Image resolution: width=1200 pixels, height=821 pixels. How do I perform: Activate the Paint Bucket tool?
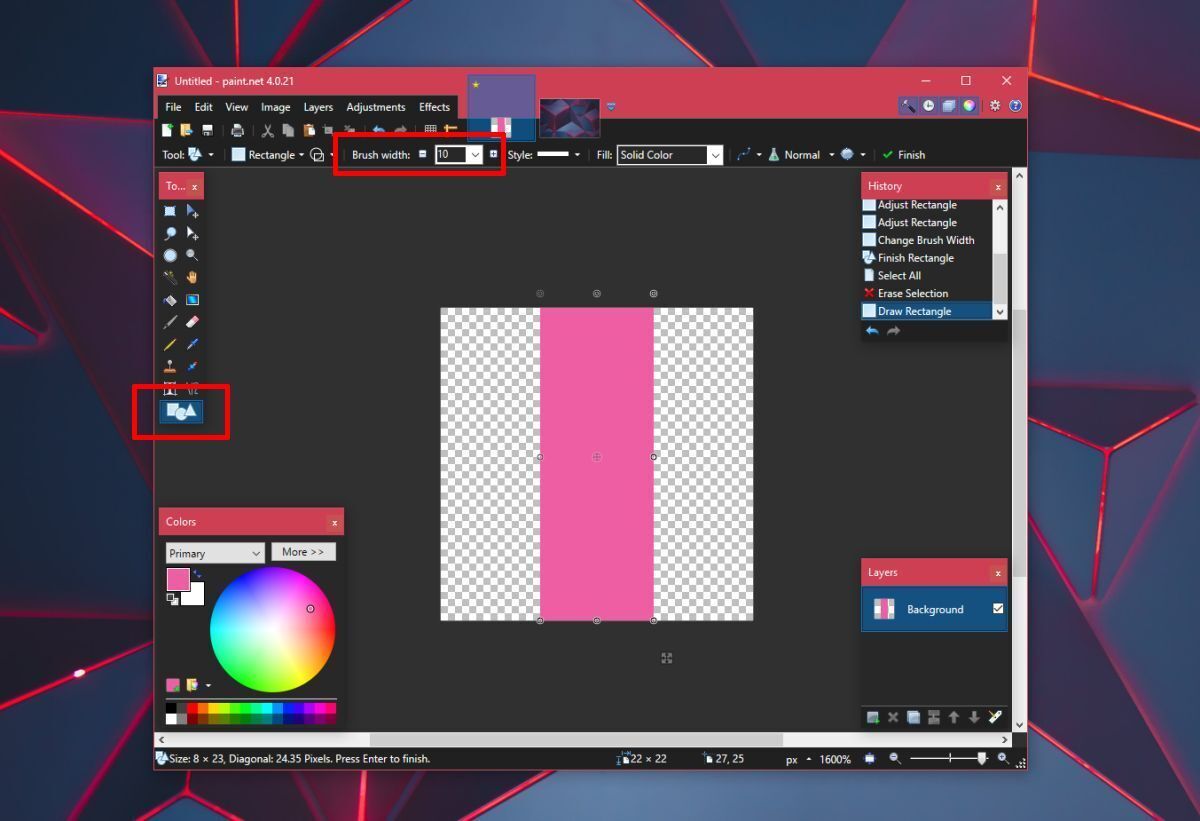click(170, 299)
